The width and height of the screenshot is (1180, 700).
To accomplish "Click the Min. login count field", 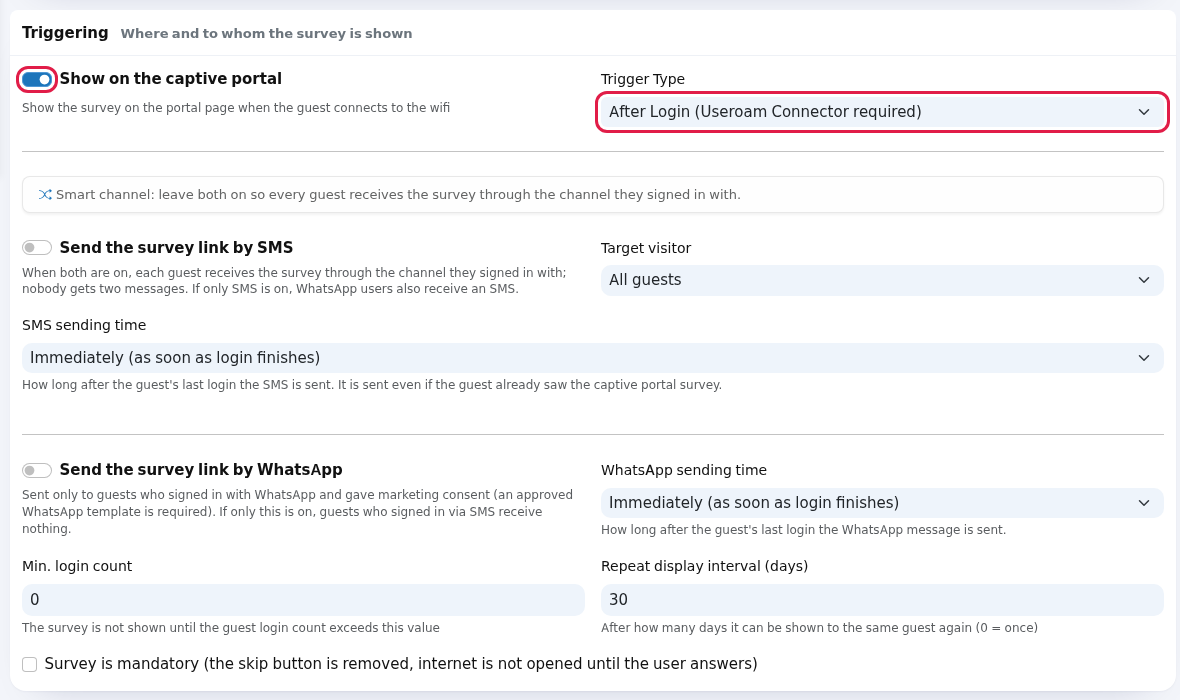I will coord(303,600).
